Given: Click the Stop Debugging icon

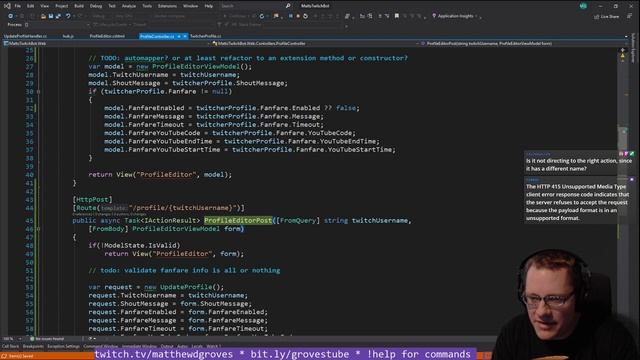Looking at the screenshot, I should click(x=298, y=16).
